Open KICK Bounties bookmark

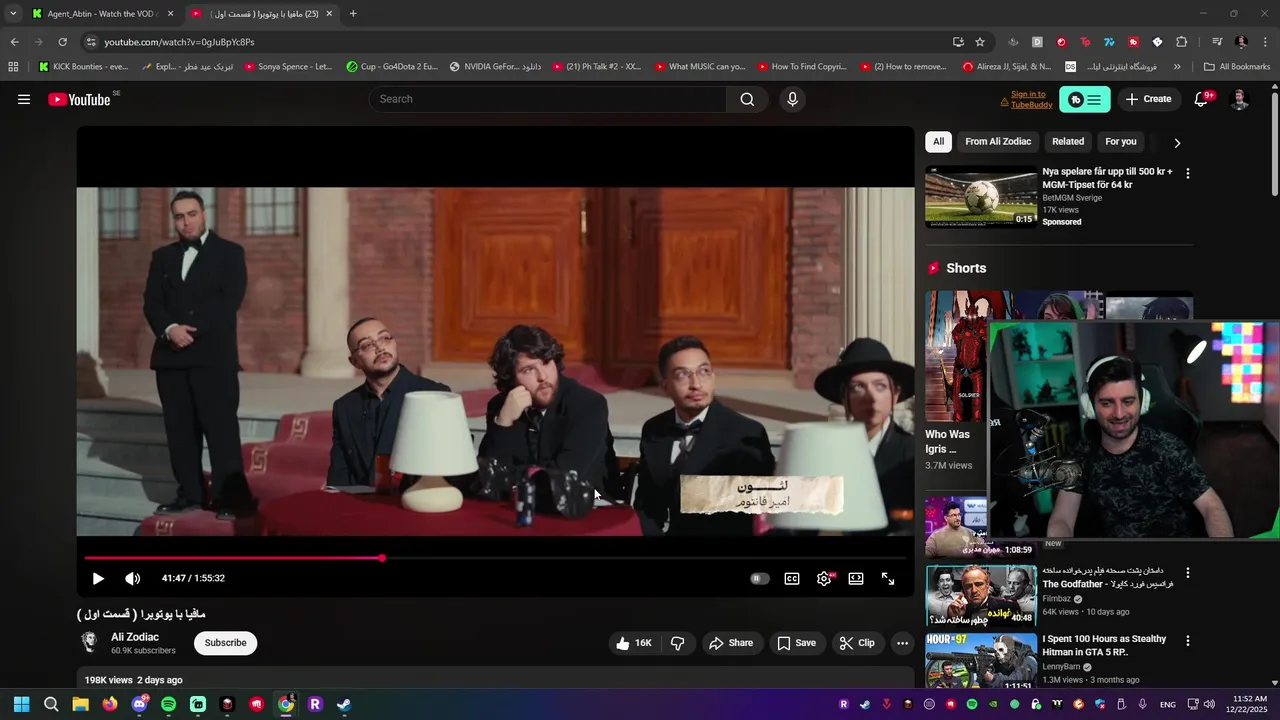[x=83, y=67]
